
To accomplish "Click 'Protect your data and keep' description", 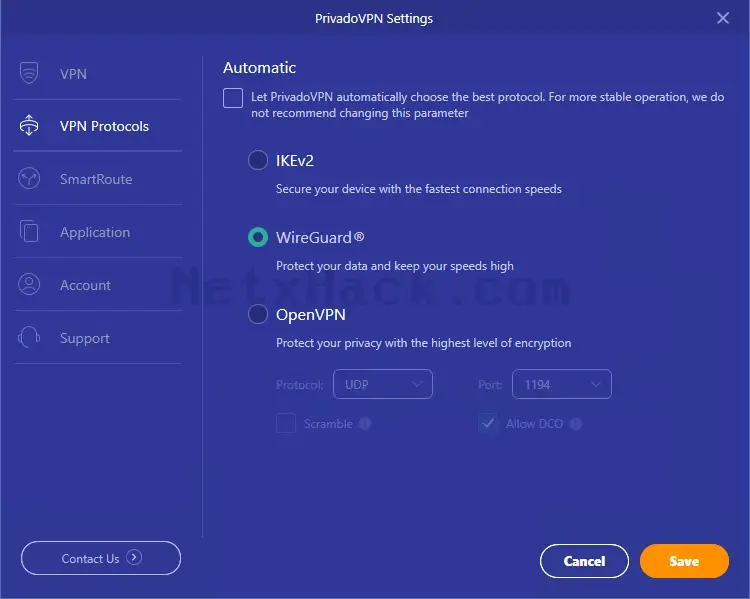I will point(395,266).
